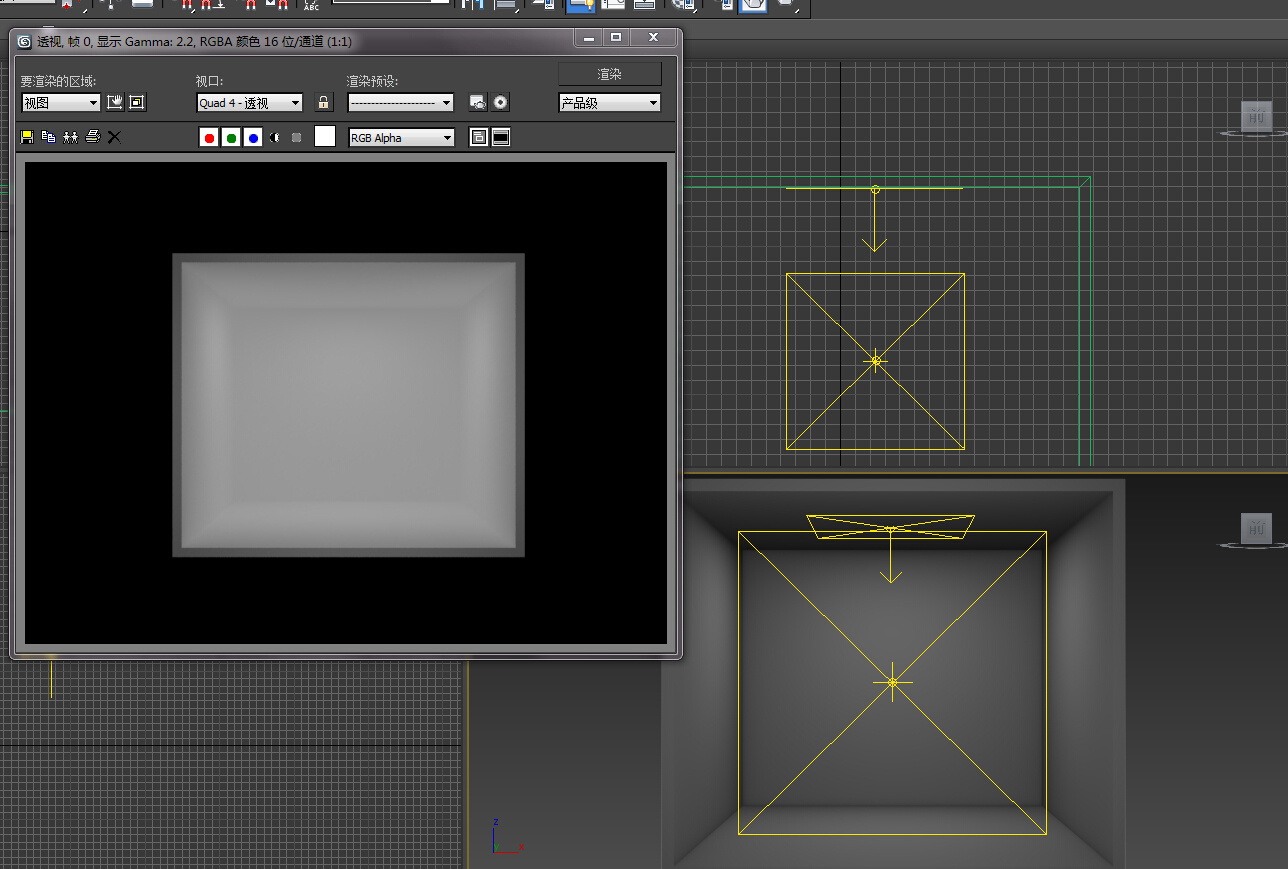The width and height of the screenshot is (1288, 869).
Task: Clear the rendered frame with the X icon
Action: pos(114,137)
